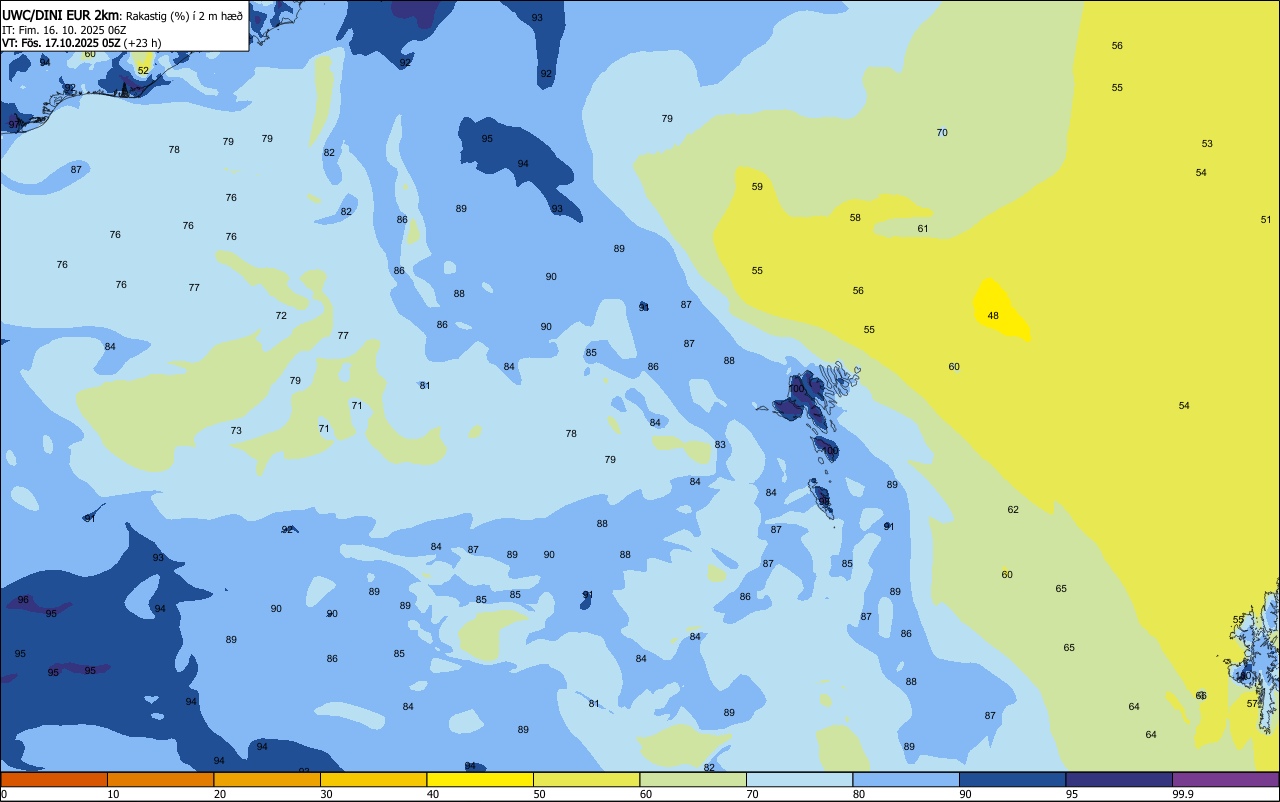Click the 50–60 legend color swatch
The width and height of the screenshot is (1280, 802).
586,779
